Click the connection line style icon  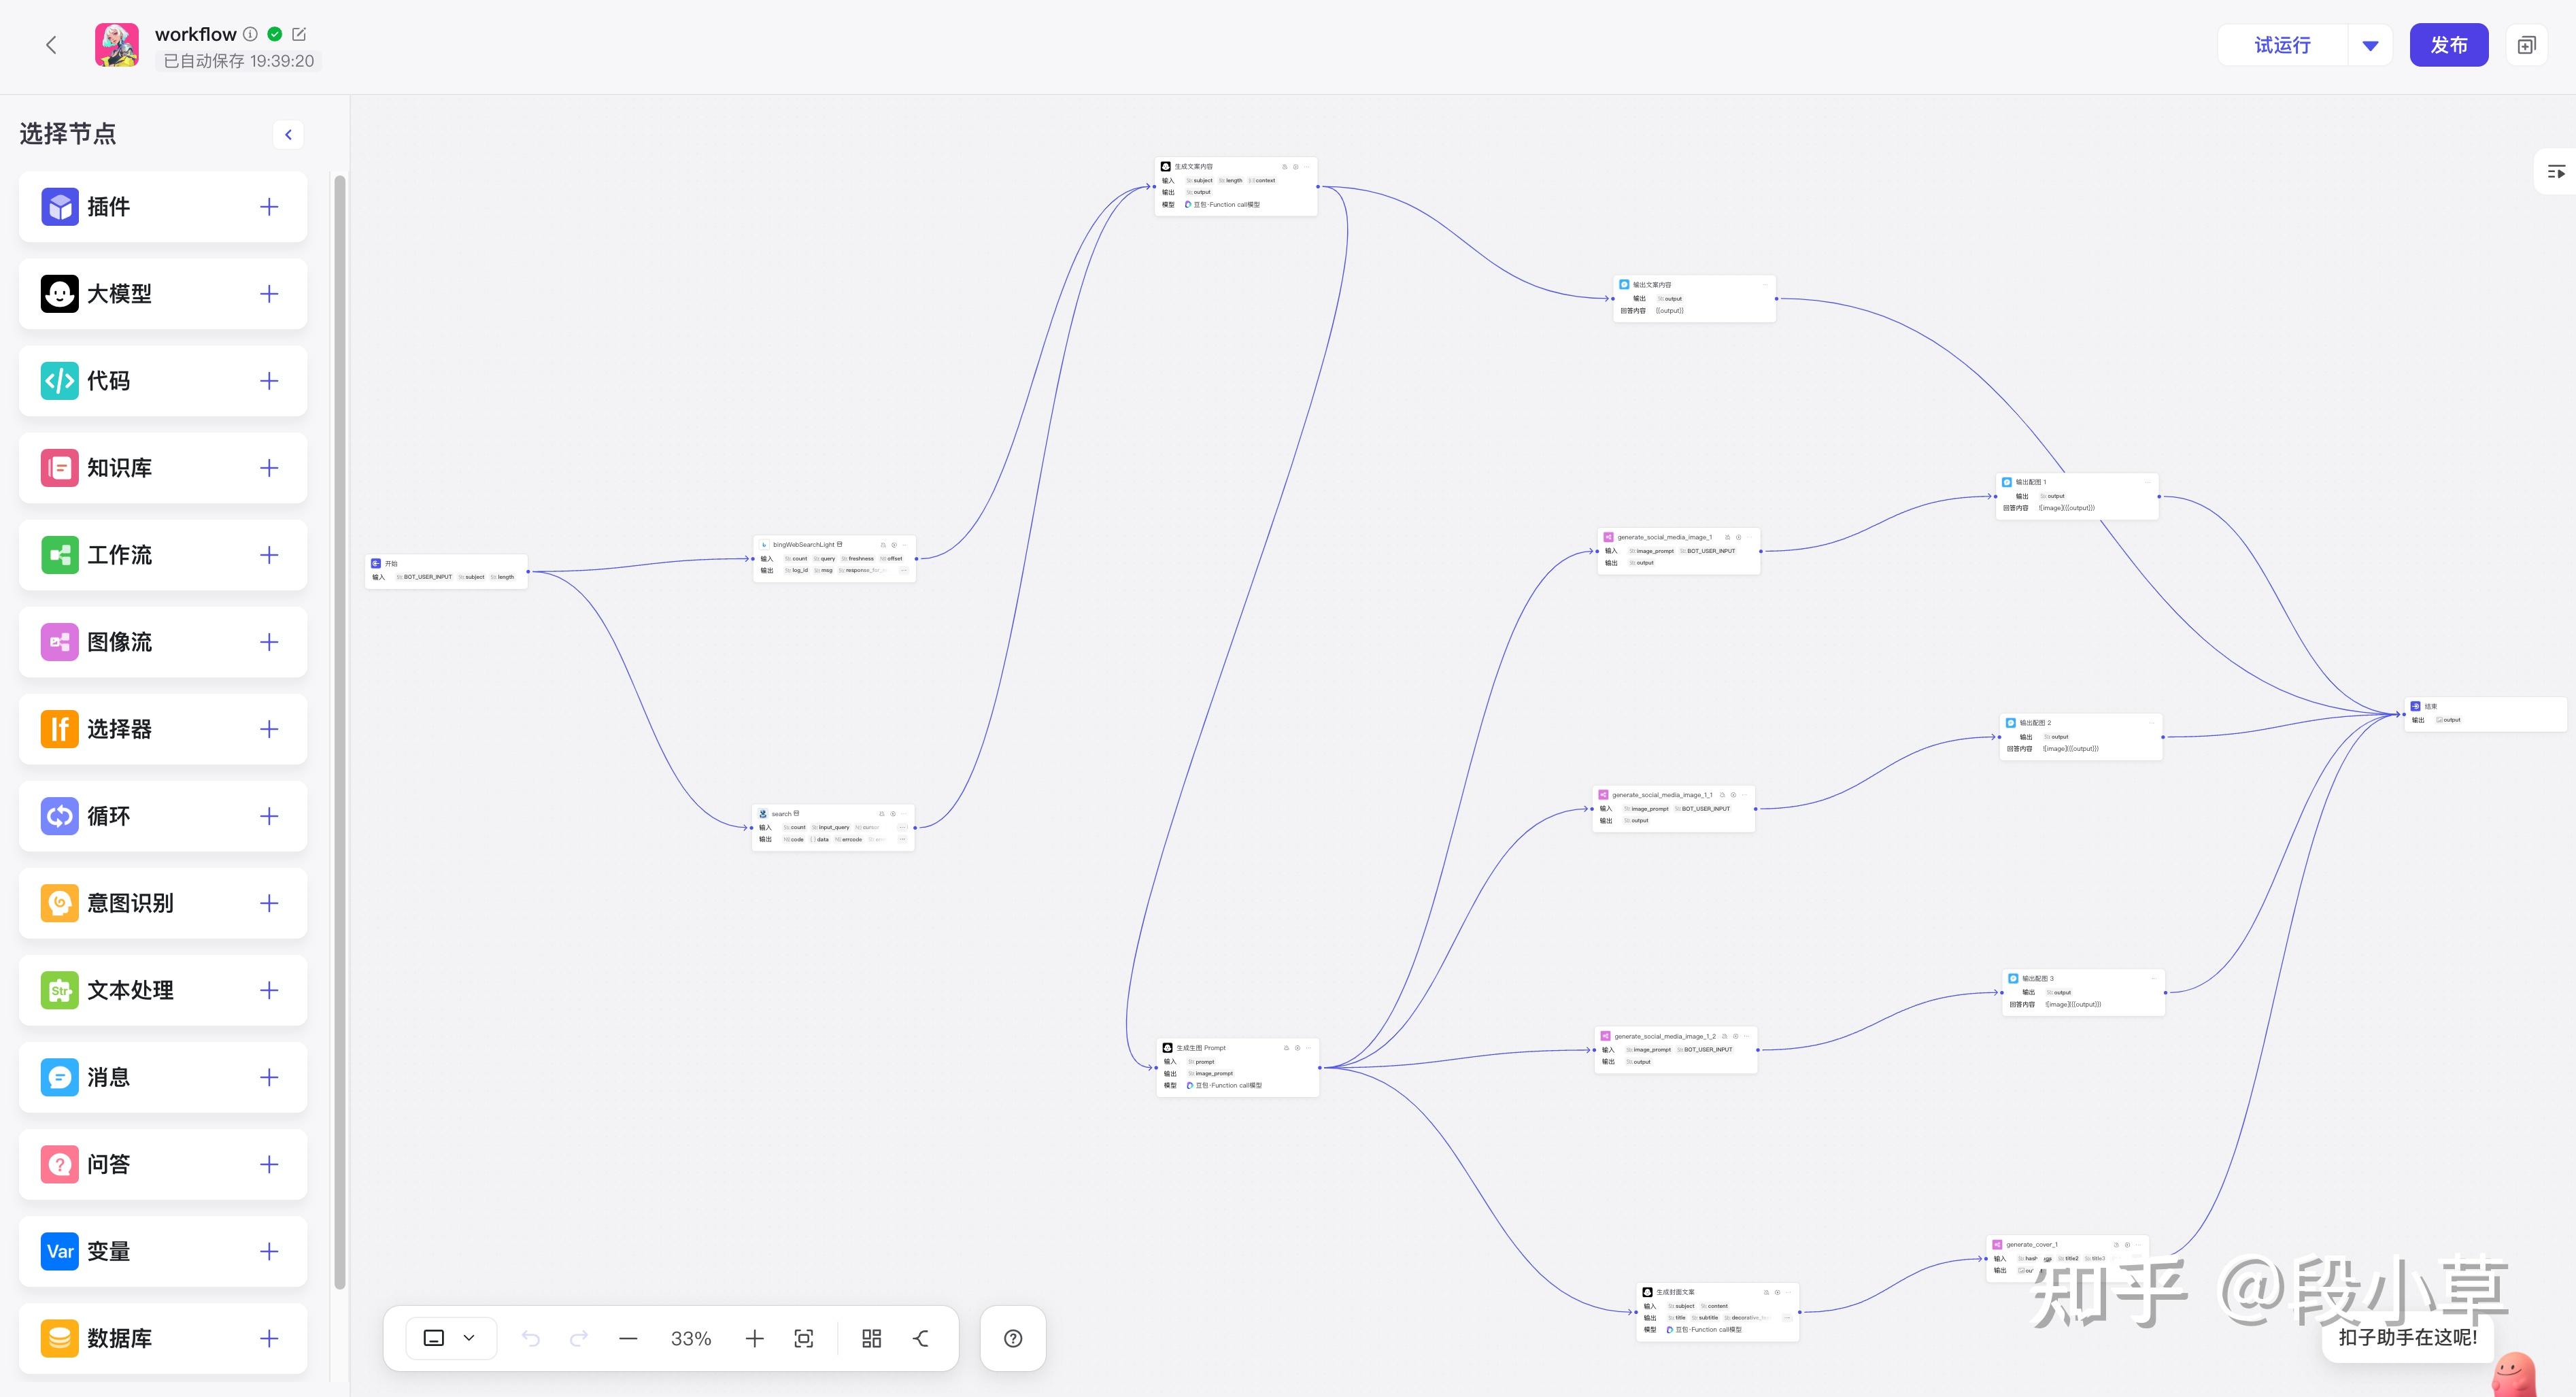[921, 1338]
